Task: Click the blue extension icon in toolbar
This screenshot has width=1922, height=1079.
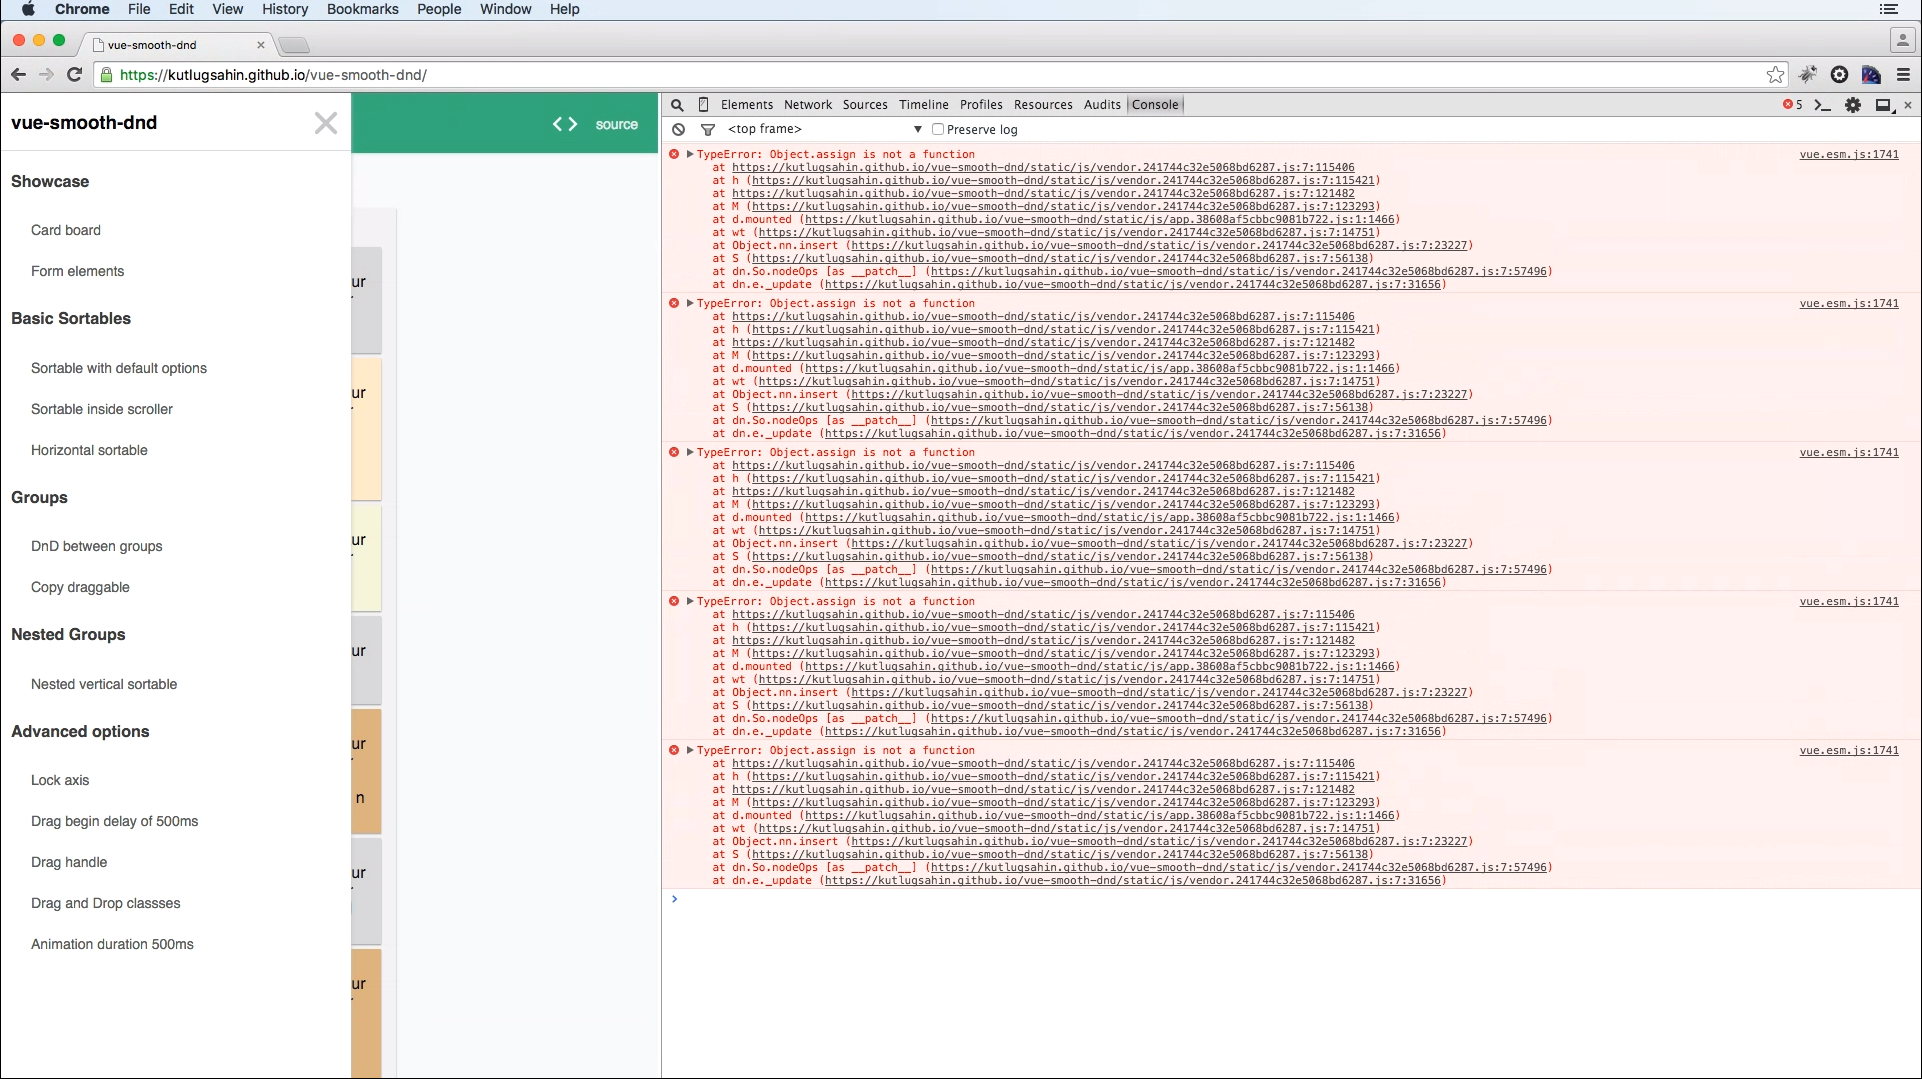Action: click(1871, 75)
